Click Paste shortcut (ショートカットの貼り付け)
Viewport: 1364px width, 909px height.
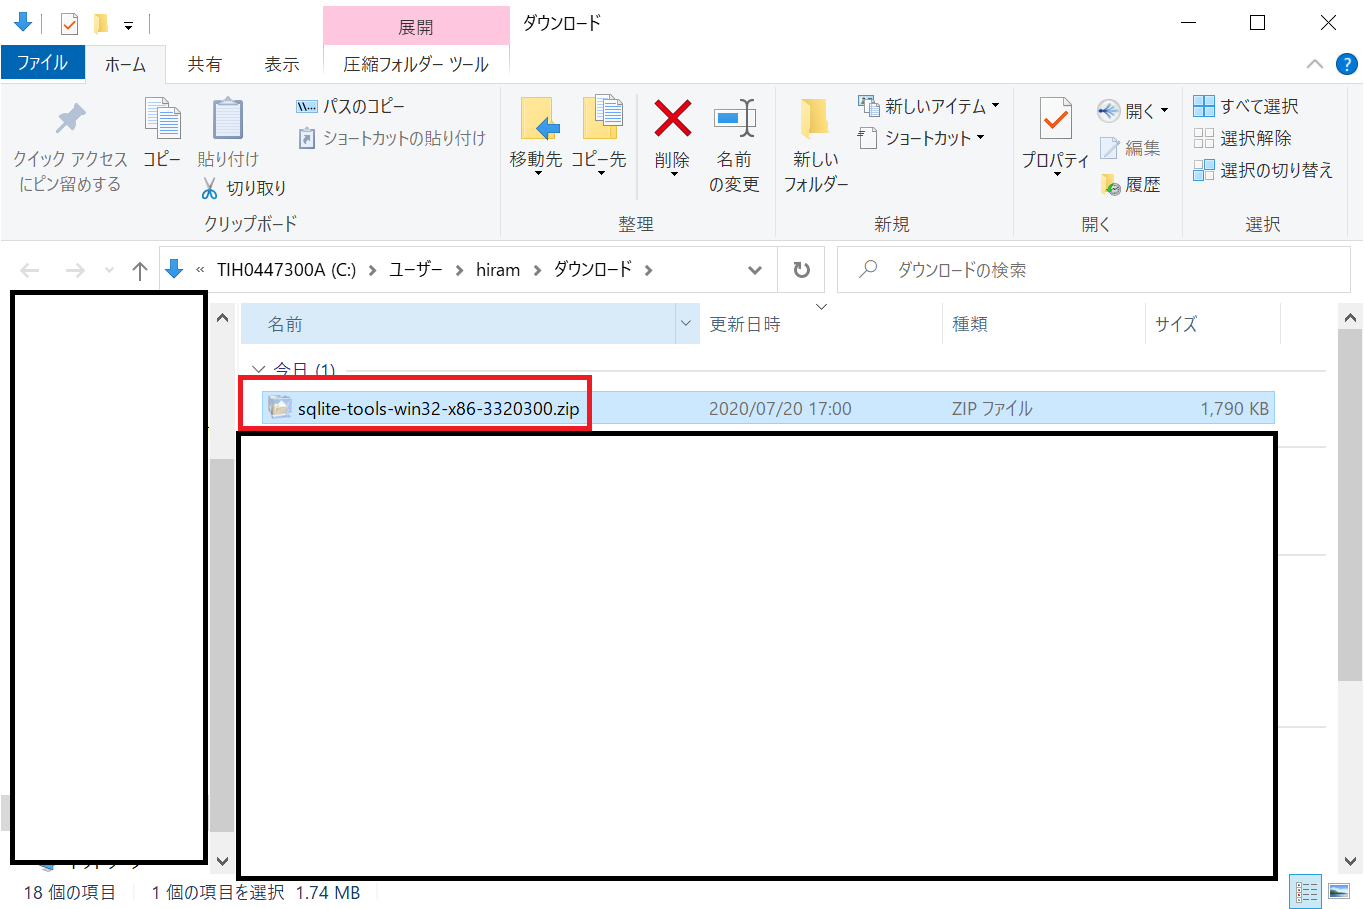(x=392, y=138)
